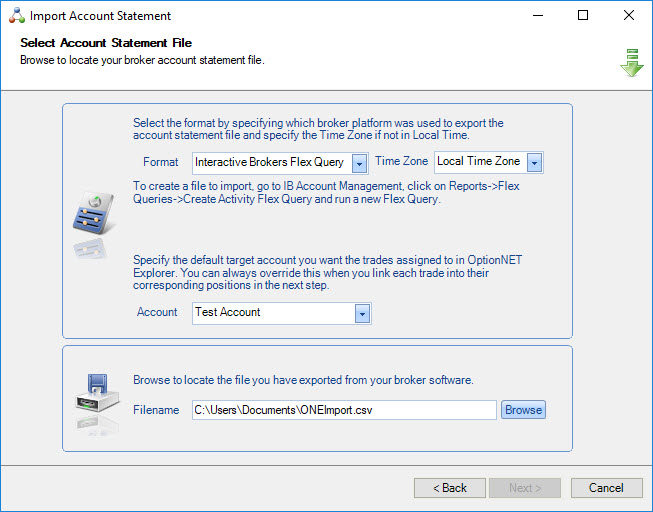Click 'Browse to locate your broker account statement file.' text
The image size is (653, 512).
[x=142, y=60]
